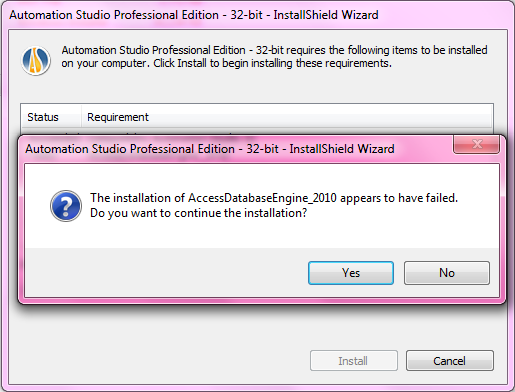Select the Requirement column header
This screenshot has height=392, width=515.
click(x=118, y=117)
